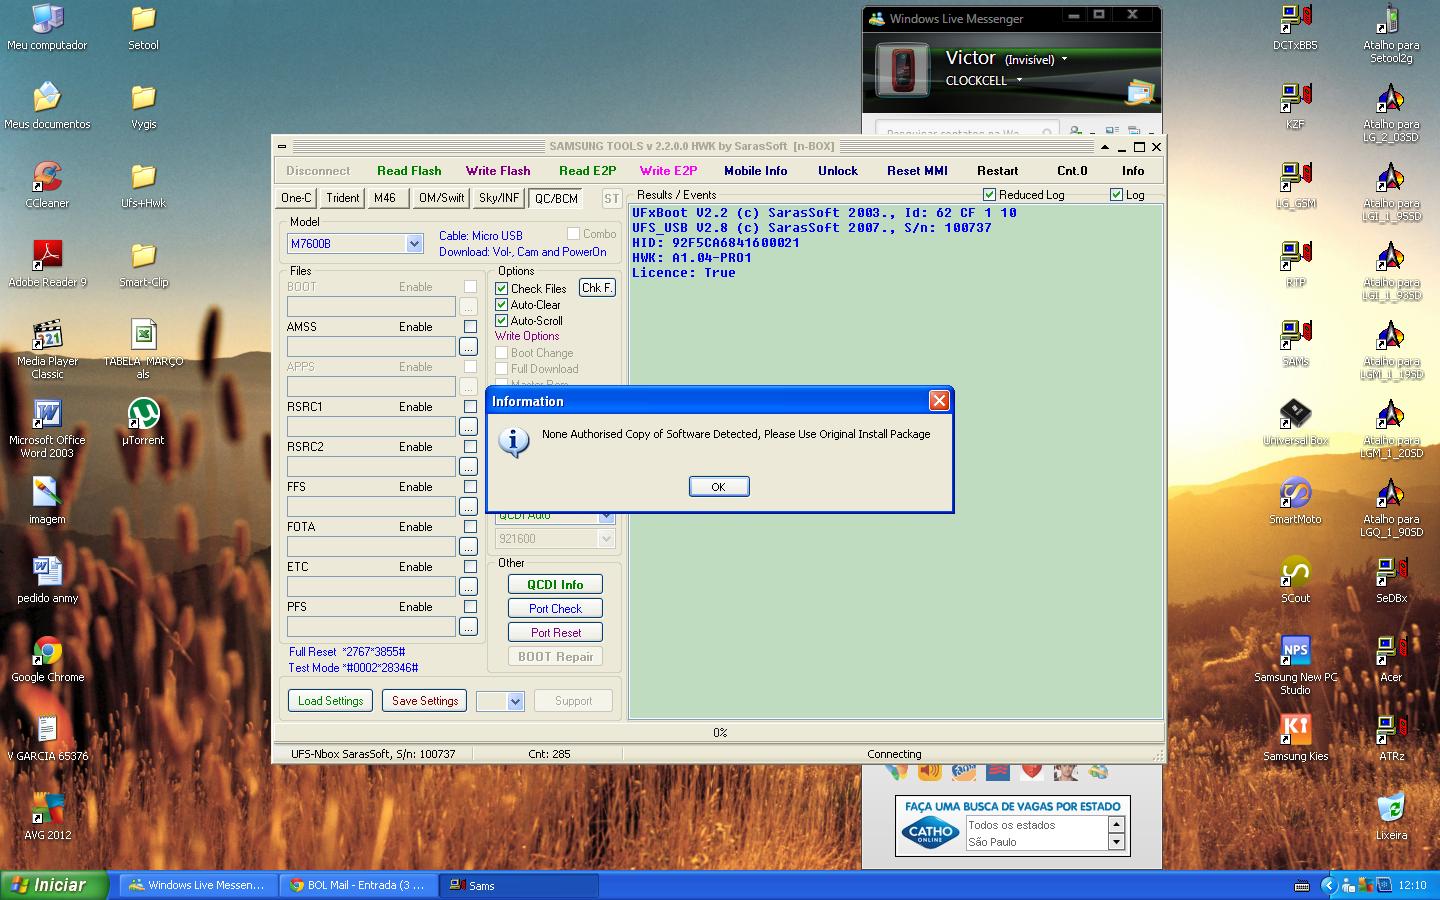The width and height of the screenshot is (1440, 900).
Task: Enable the PFS file checkbox
Action: tap(470, 607)
